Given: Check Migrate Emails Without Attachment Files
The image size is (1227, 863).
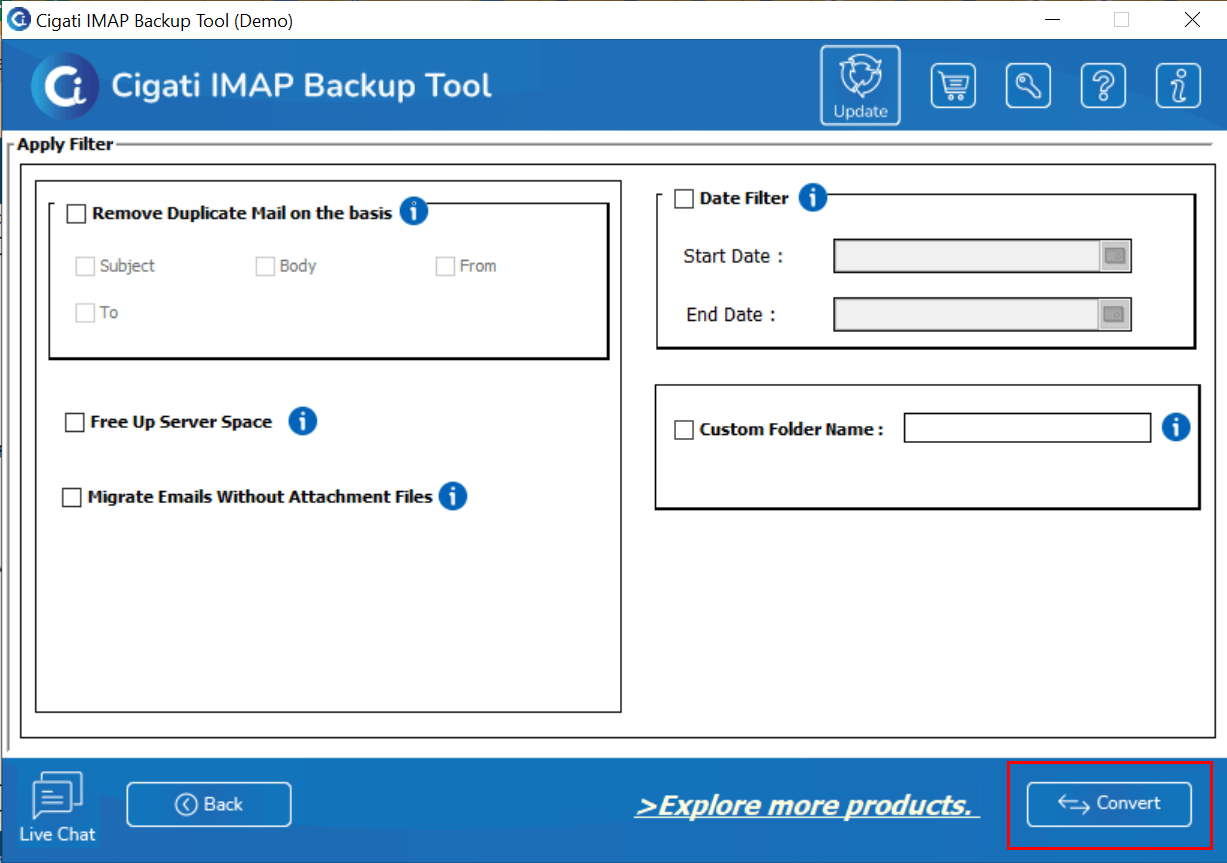Looking at the screenshot, I should (72, 497).
